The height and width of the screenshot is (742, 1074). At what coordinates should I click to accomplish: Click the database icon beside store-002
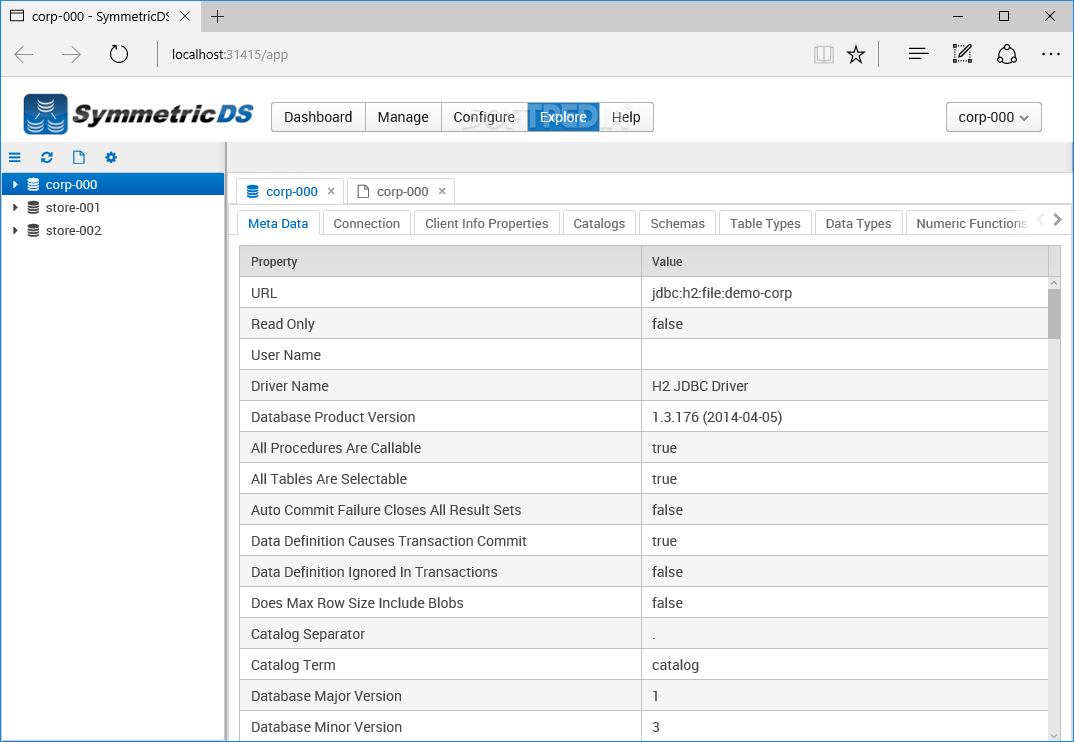tap(33, 231)
